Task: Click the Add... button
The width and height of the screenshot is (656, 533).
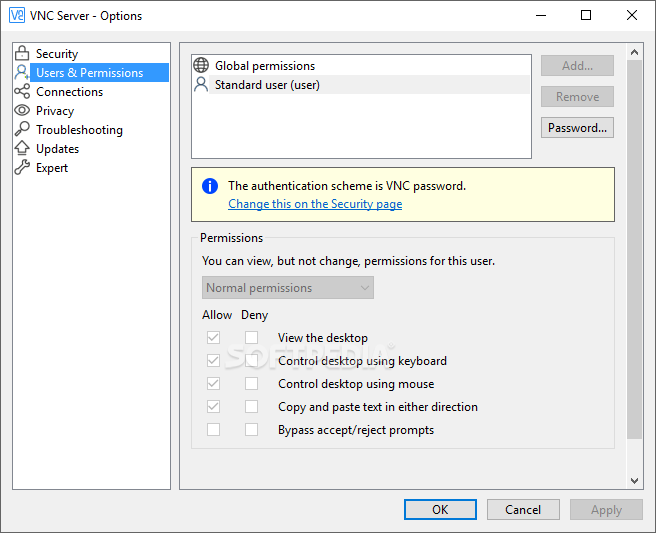Action: tap(577, 66)
